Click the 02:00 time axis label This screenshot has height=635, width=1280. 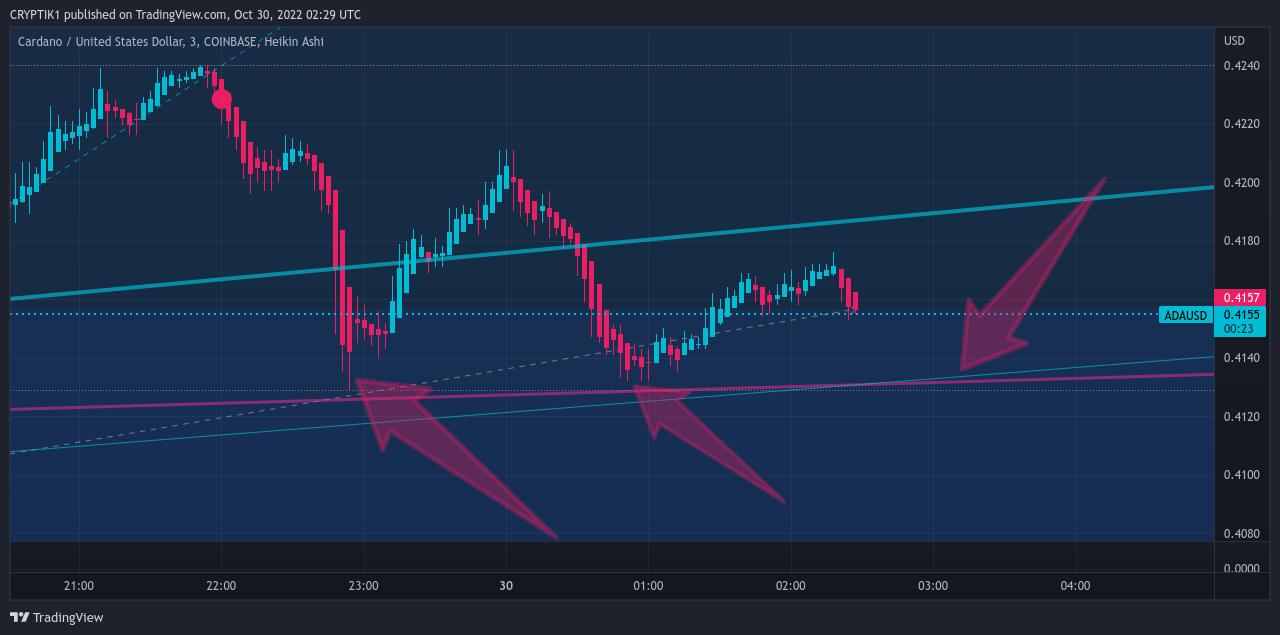coord(791,586)
